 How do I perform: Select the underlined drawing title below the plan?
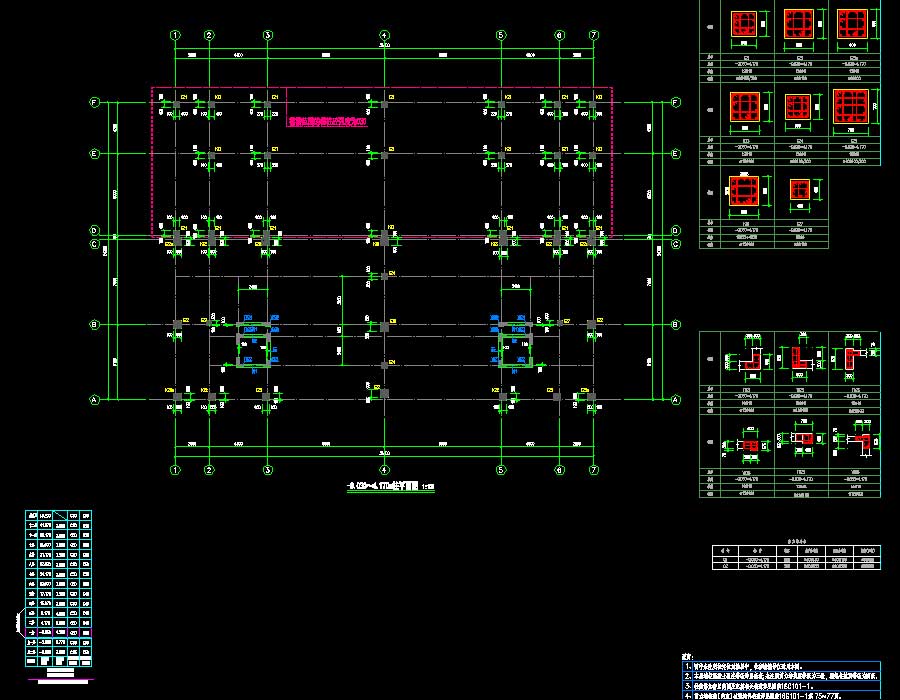click(x=390, y=487)
